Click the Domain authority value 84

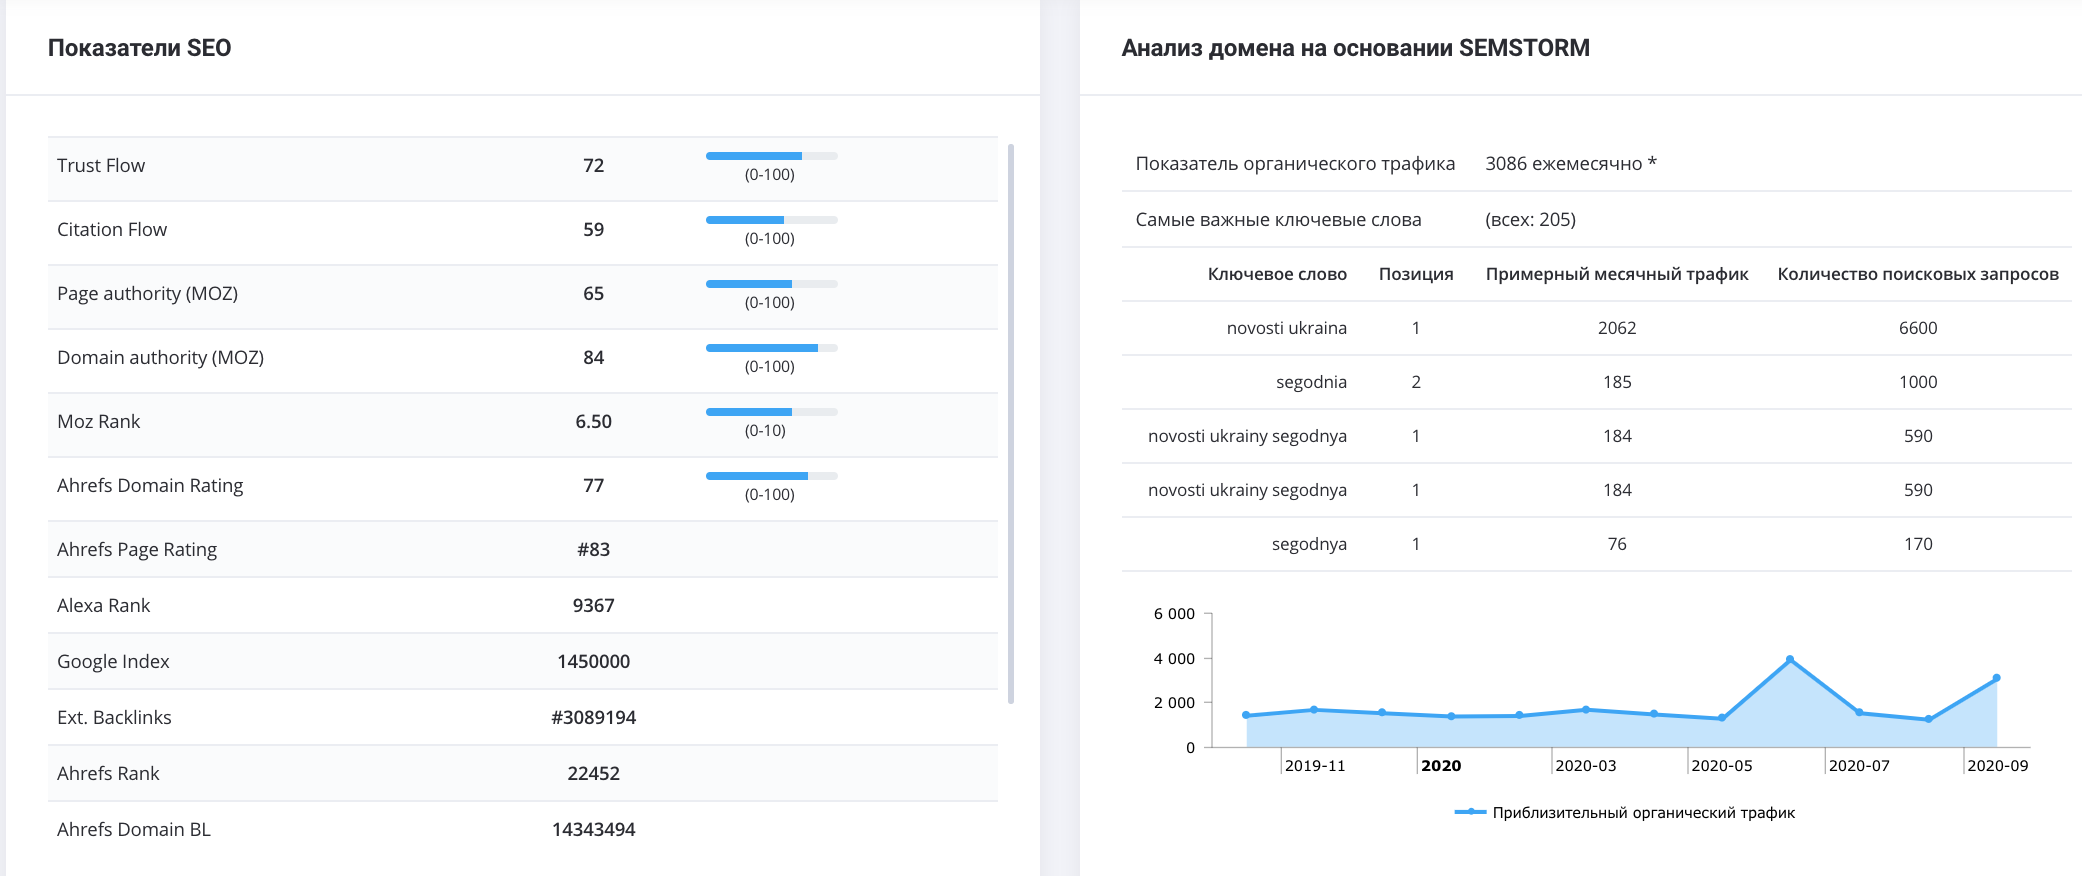pyautogui.click(x=594, y=357)
